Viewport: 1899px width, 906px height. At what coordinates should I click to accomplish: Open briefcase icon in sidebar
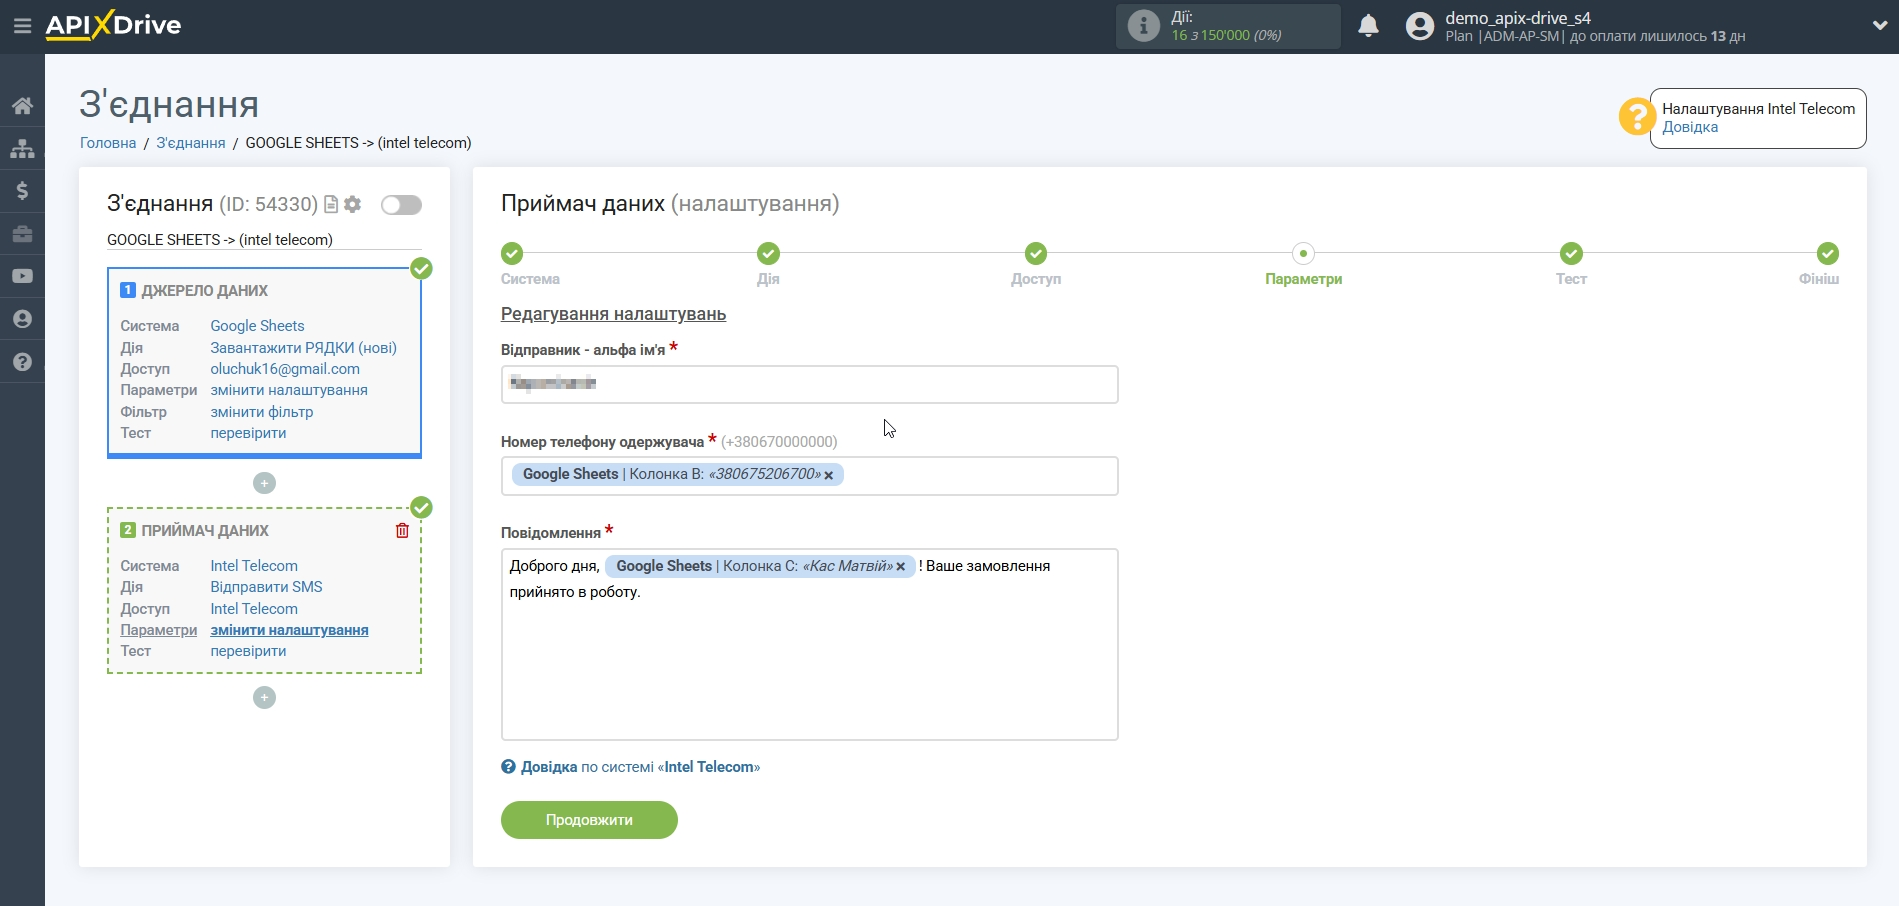point(22,234)
